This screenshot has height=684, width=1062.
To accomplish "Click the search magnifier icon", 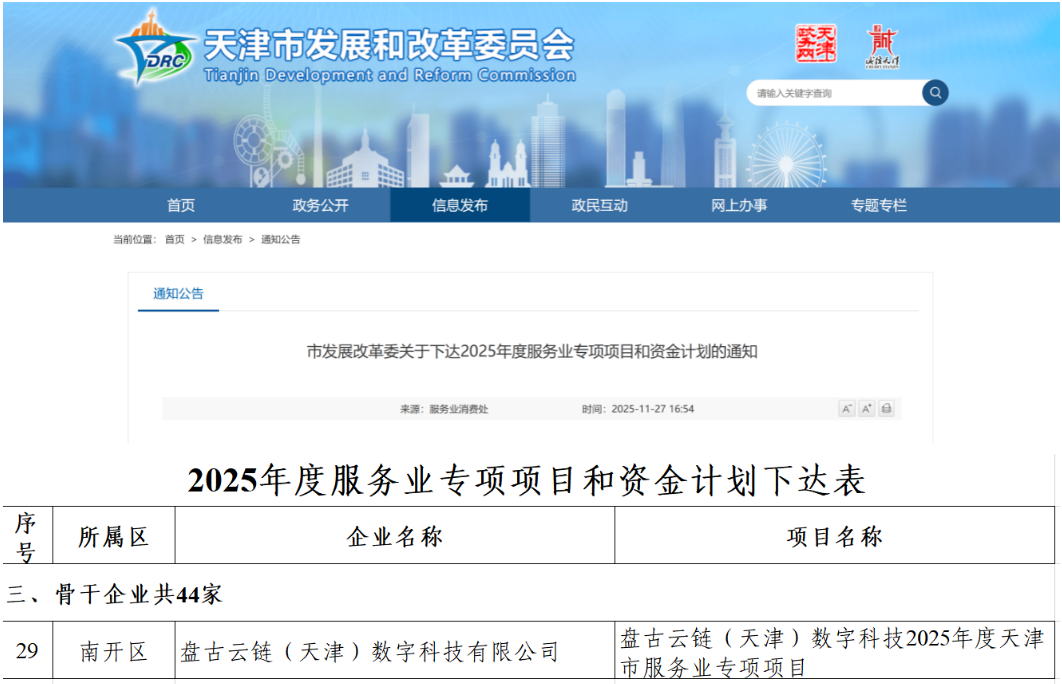I will click(935, 93).
